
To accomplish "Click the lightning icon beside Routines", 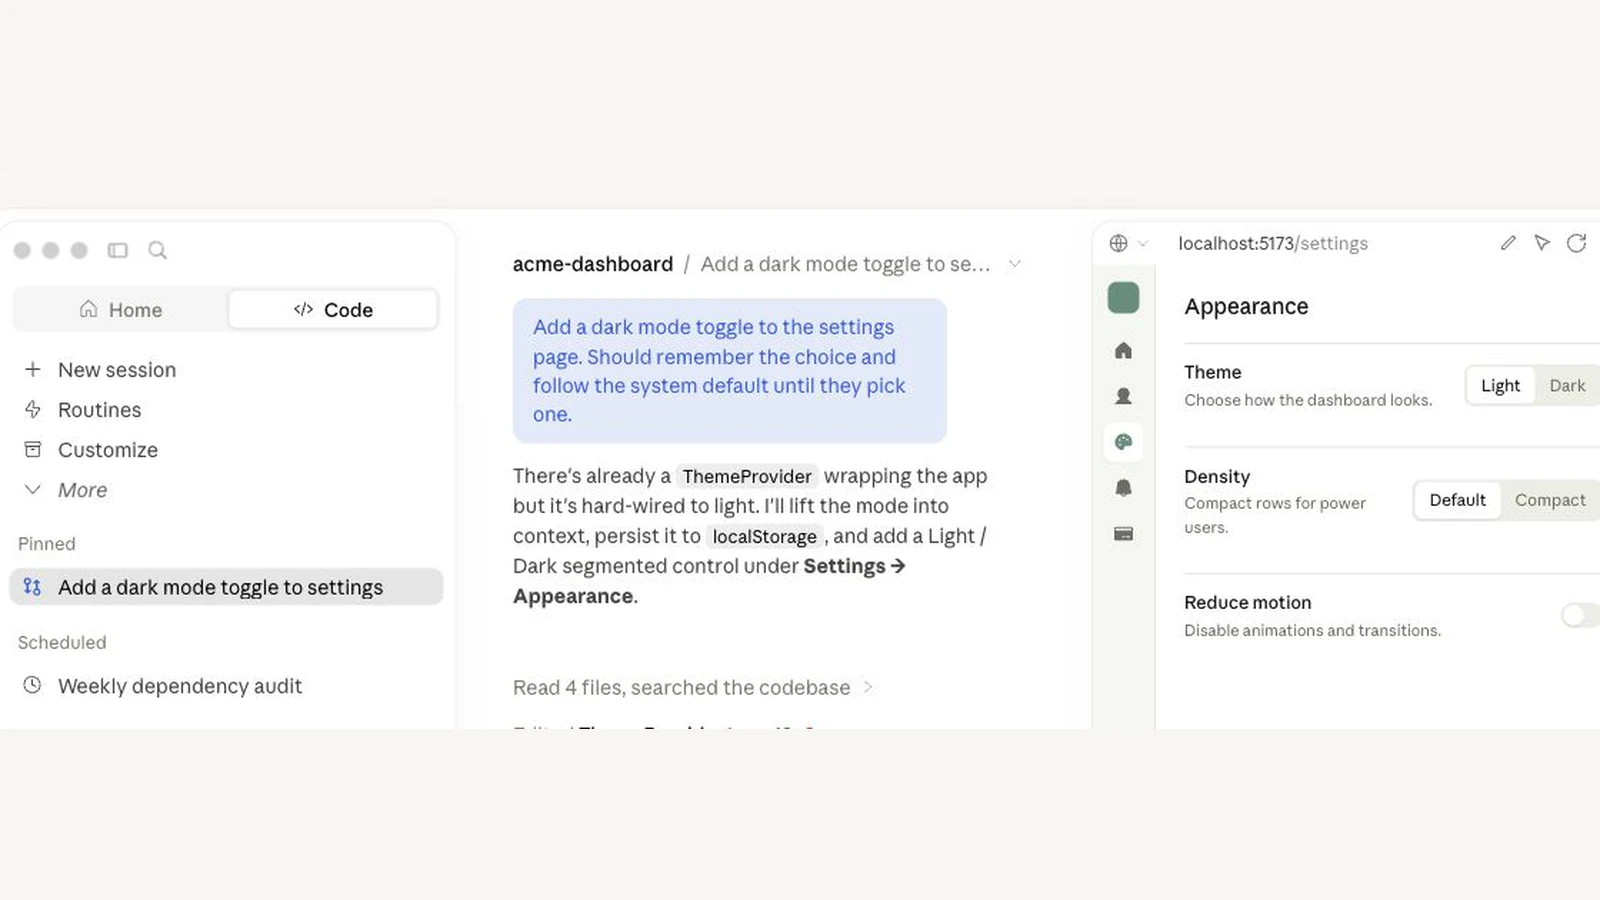I will (x=33, y=410).
